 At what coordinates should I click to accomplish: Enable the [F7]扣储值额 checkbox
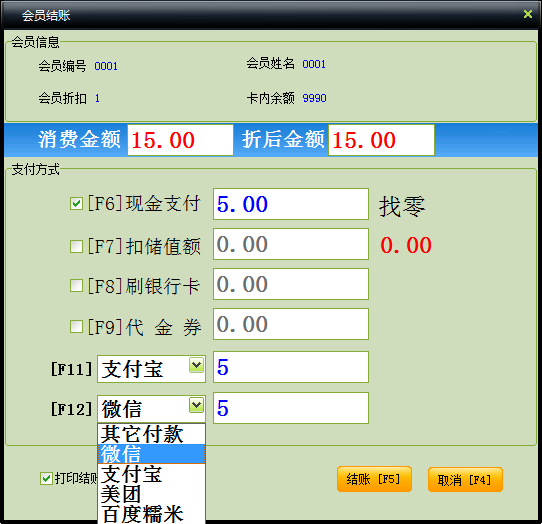pyautogui.click(x=76, y=246)
